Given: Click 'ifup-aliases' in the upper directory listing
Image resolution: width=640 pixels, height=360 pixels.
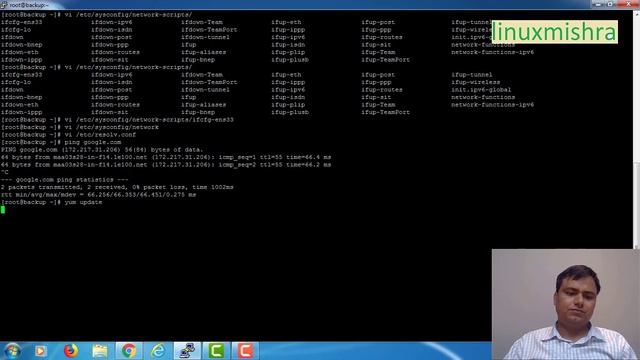Looking at the screenshot, I should coord(203,52).
